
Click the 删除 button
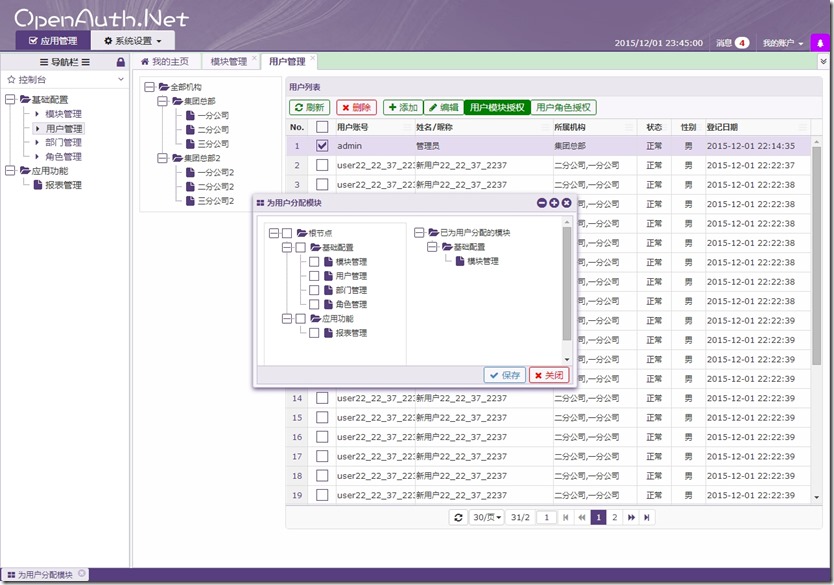click(x=356, y=107)
